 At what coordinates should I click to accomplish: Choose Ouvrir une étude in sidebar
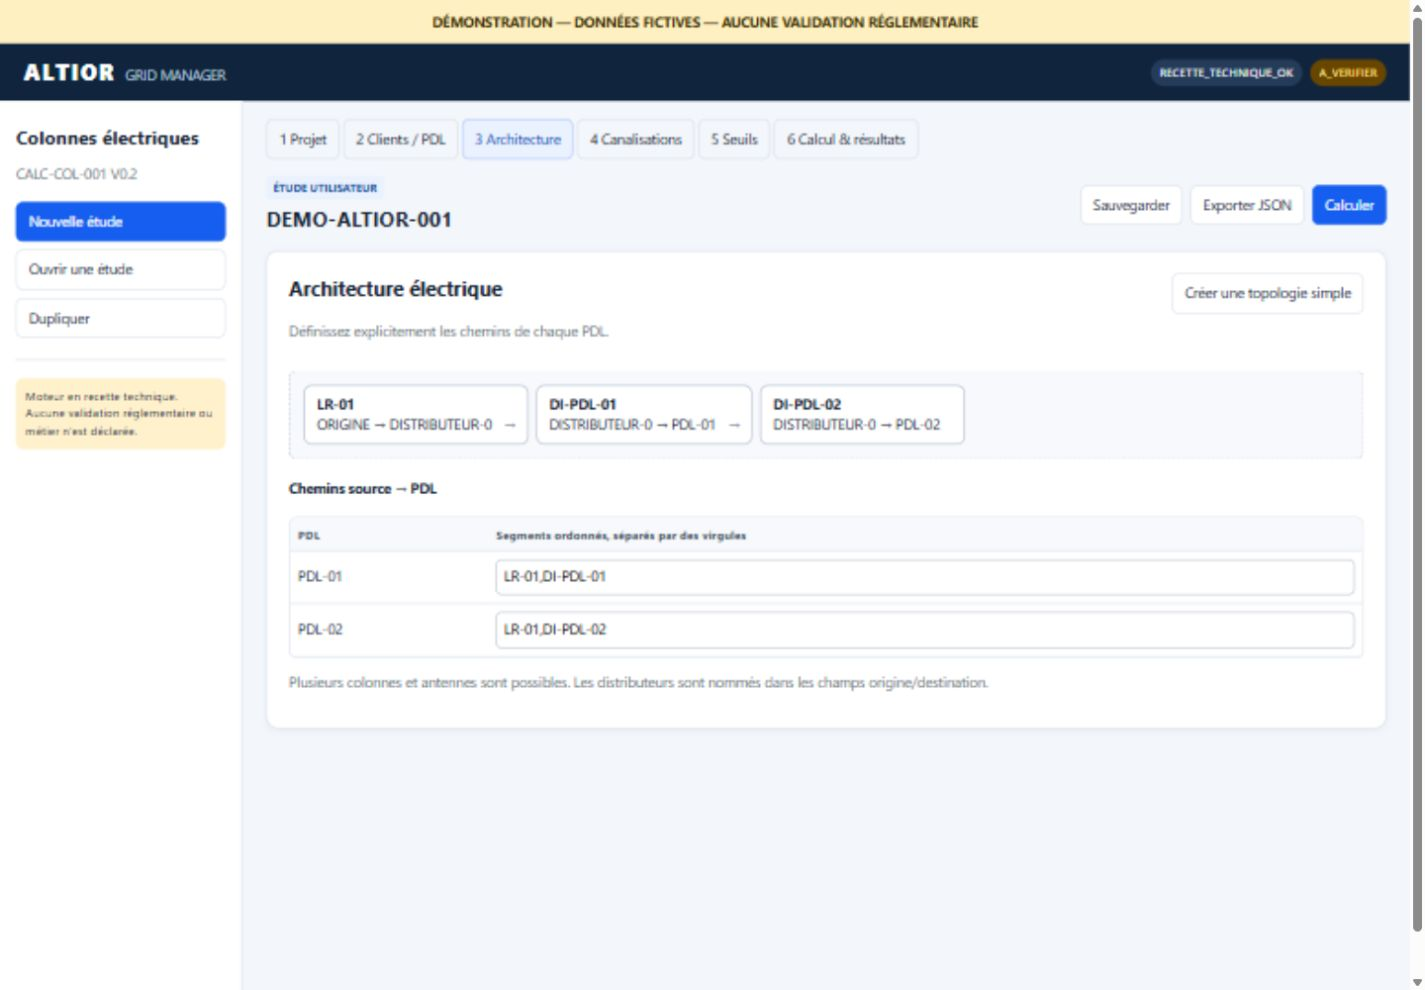(x=120, y=269)
